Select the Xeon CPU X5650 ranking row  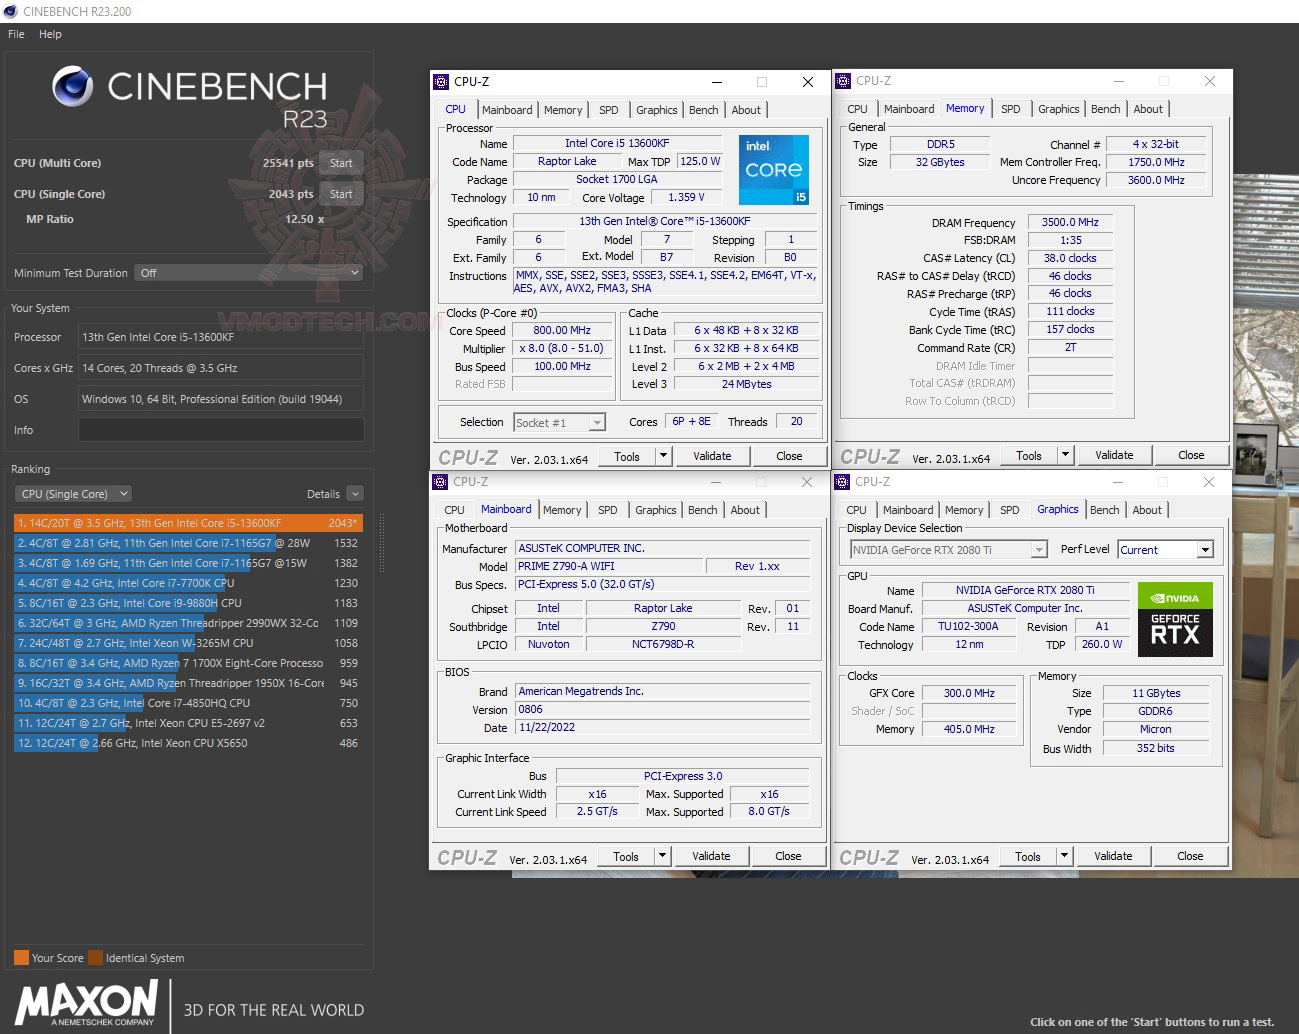[x=188, y=743]
